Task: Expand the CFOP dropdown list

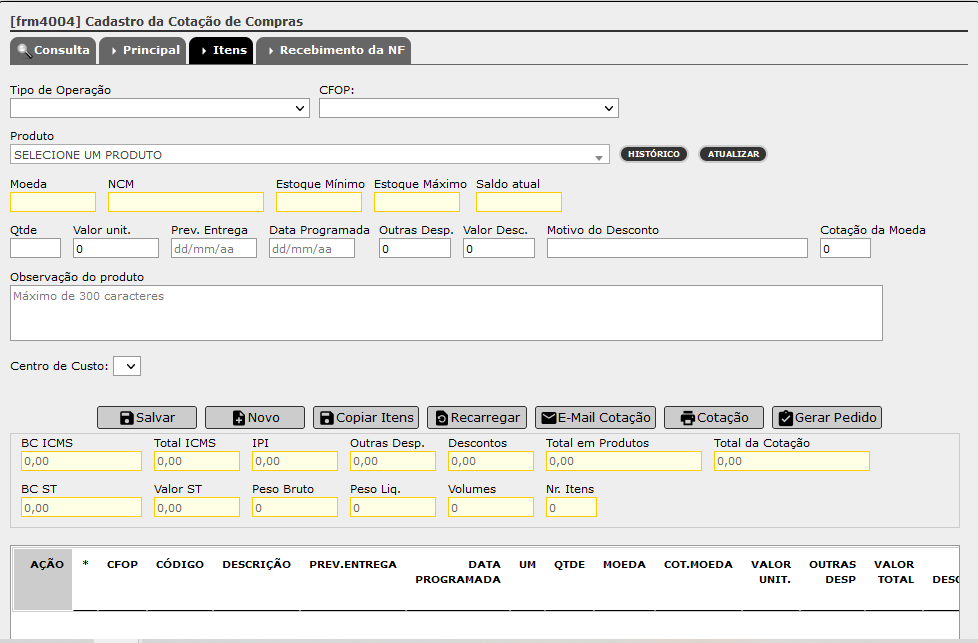Action: pos(468,108)
